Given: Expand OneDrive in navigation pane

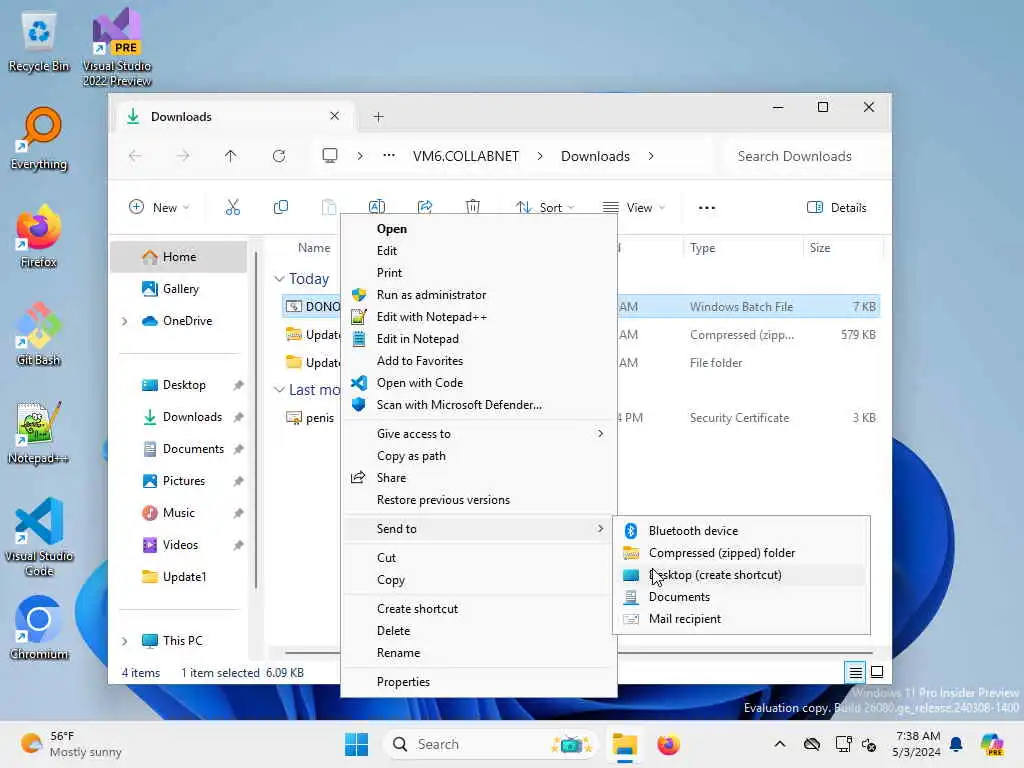Looking at the screenshot, I should pyautogui.click(x=124, y=321).
